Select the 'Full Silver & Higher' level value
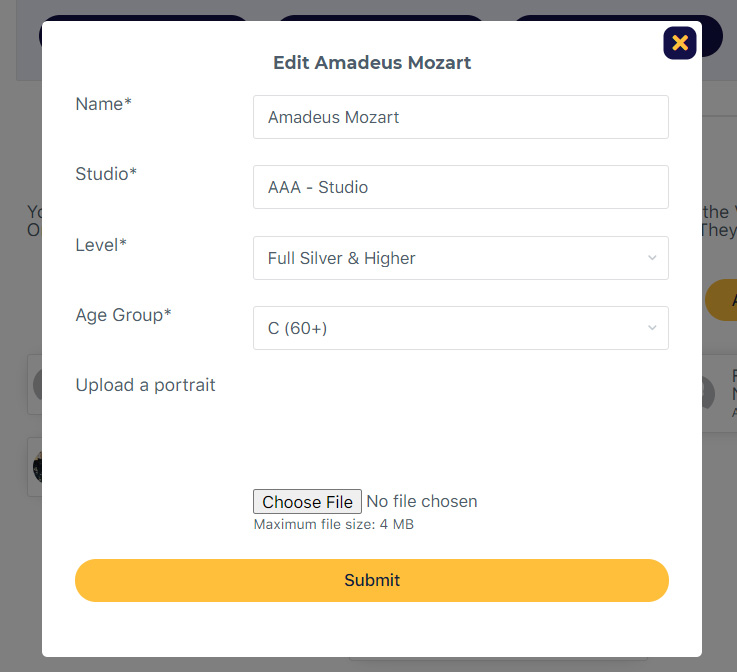This screenshot has width=737, height=672. pyautogui.click(x=342, y=258)
